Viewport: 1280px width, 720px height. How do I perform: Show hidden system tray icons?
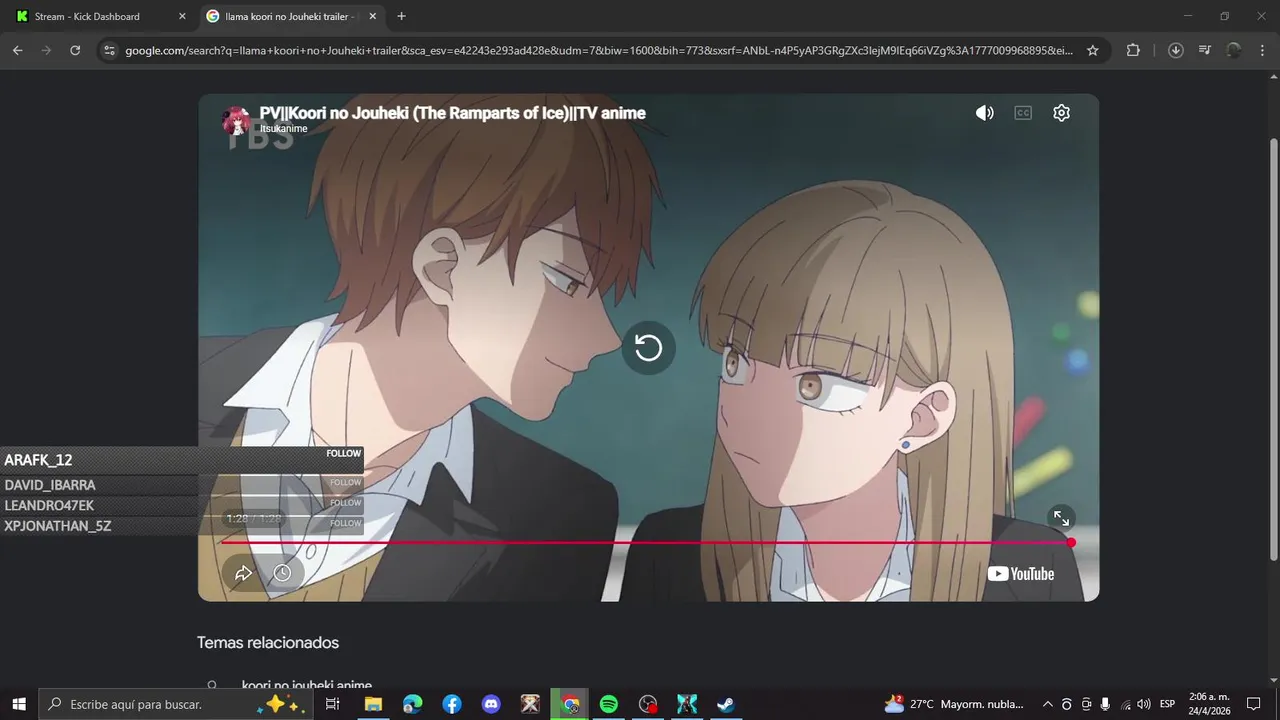[x=1048, y=704]
